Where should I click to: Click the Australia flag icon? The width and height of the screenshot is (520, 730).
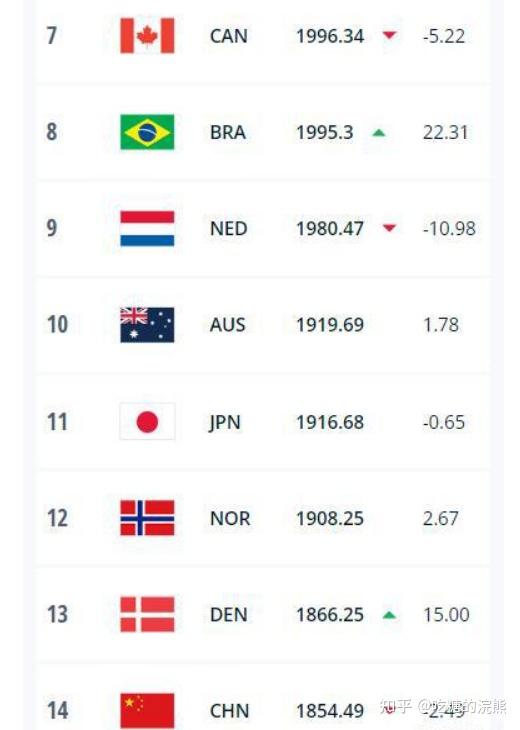147,325
